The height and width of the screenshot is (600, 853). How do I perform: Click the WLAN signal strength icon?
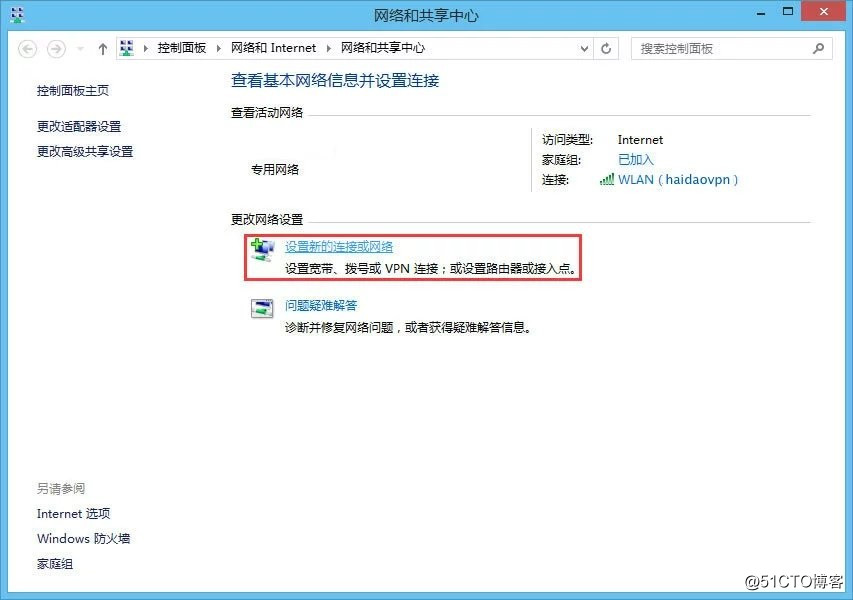coord(607,179)
